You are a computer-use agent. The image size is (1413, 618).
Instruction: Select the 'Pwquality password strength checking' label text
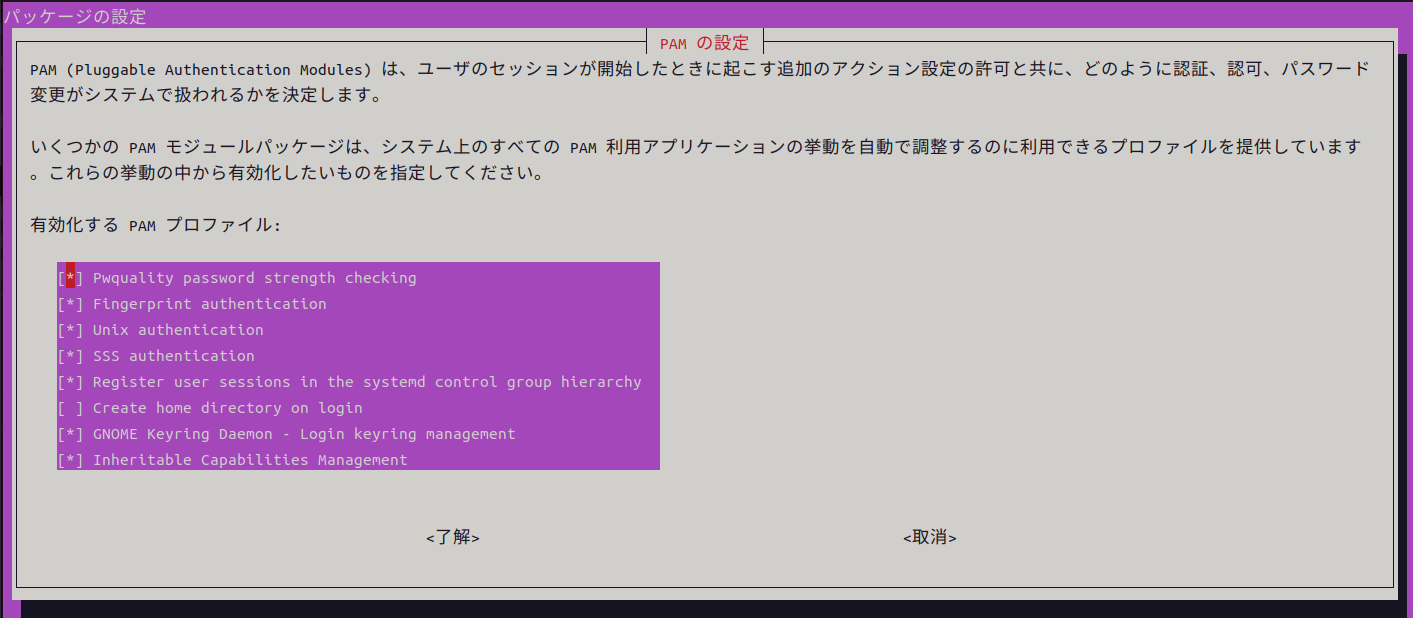click(x=254, y=278)
